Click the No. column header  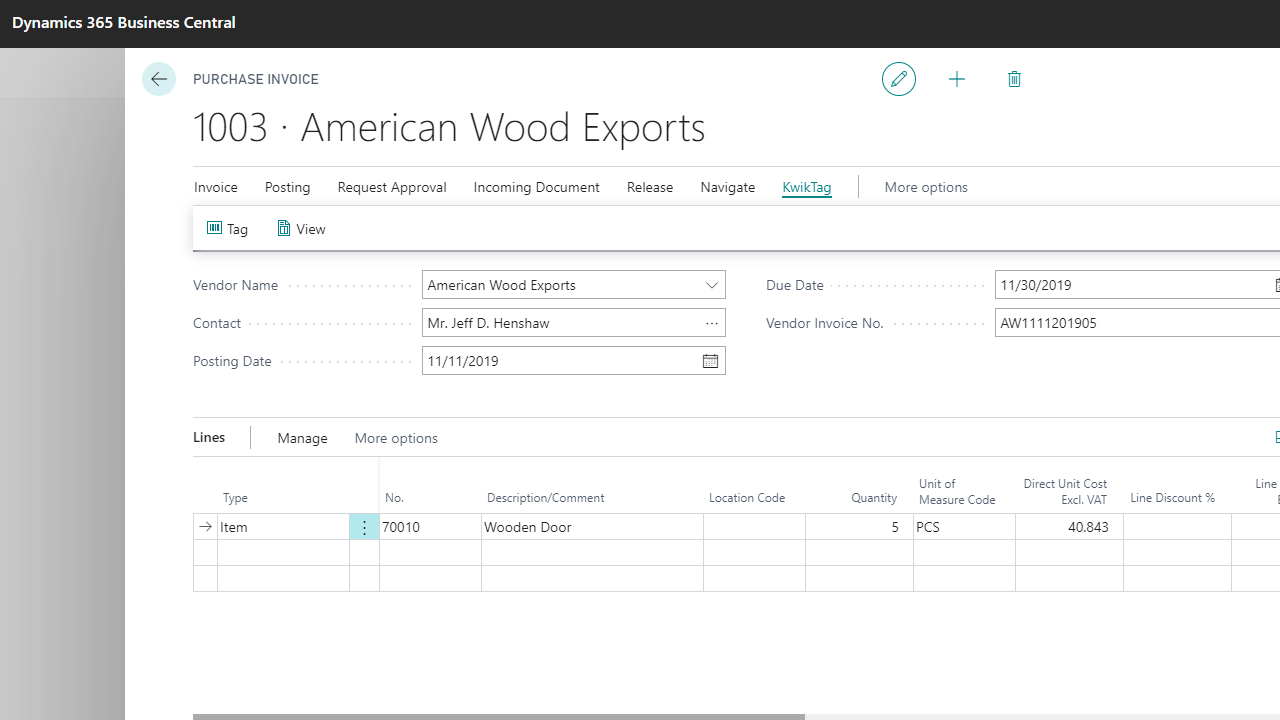click(394, 498)
